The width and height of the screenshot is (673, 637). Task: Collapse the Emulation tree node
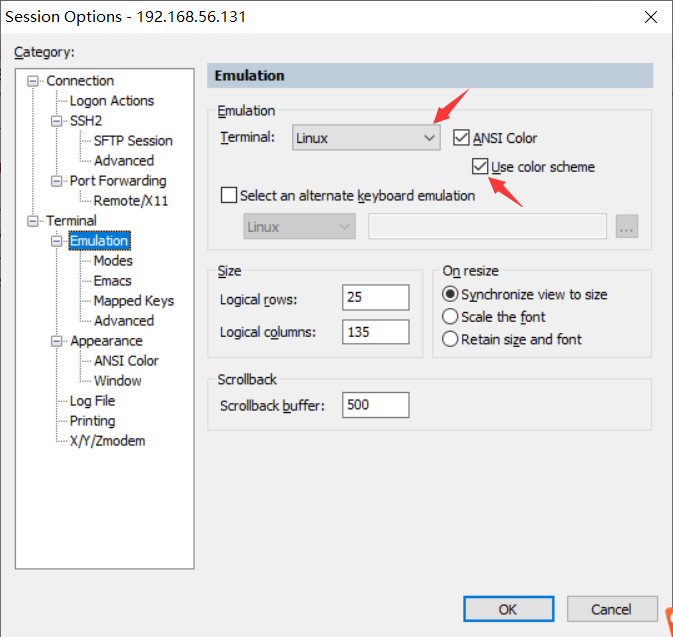pos(56,241)
